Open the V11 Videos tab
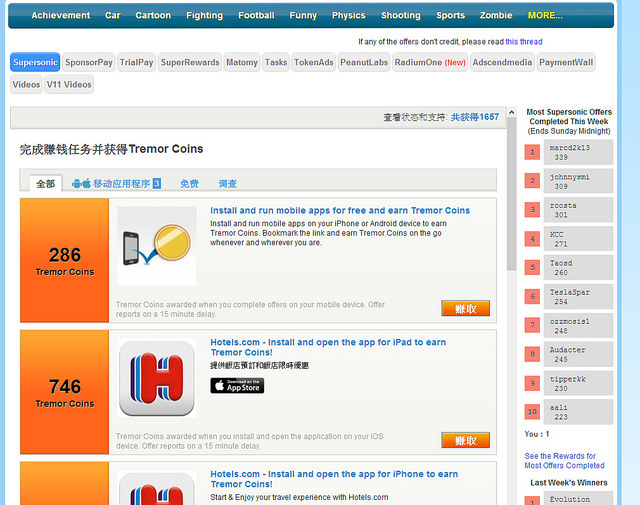The height and width of the screenshot is (505, 640). (71, 85)
